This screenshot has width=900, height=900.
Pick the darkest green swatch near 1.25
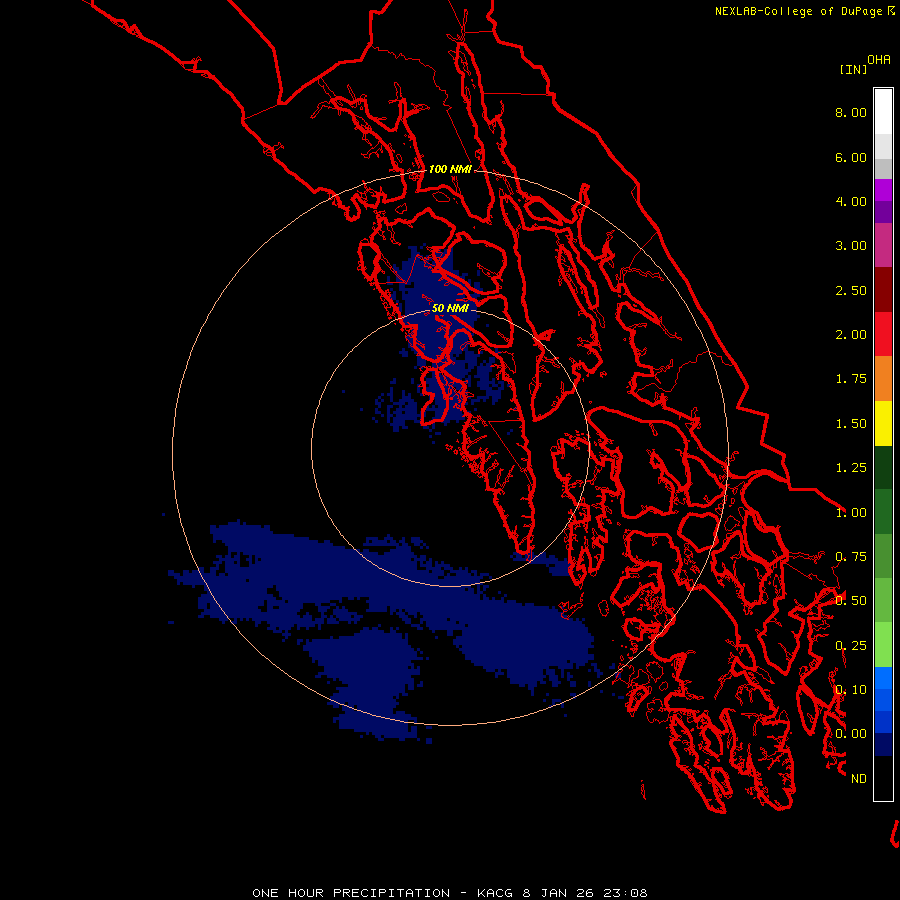click(x=883, y=467)
